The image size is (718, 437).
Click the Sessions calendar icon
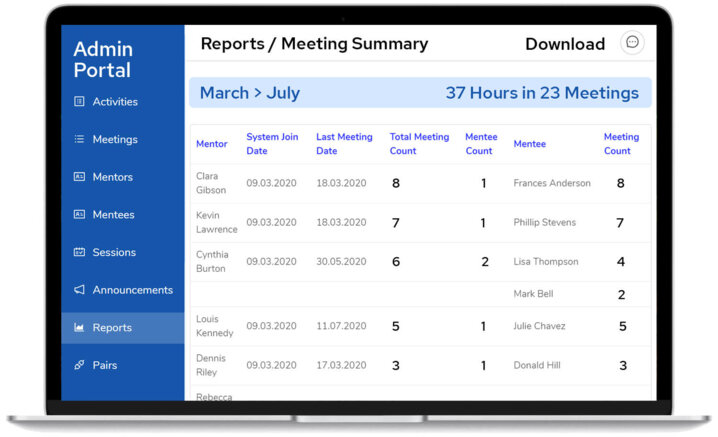point(79,251)
